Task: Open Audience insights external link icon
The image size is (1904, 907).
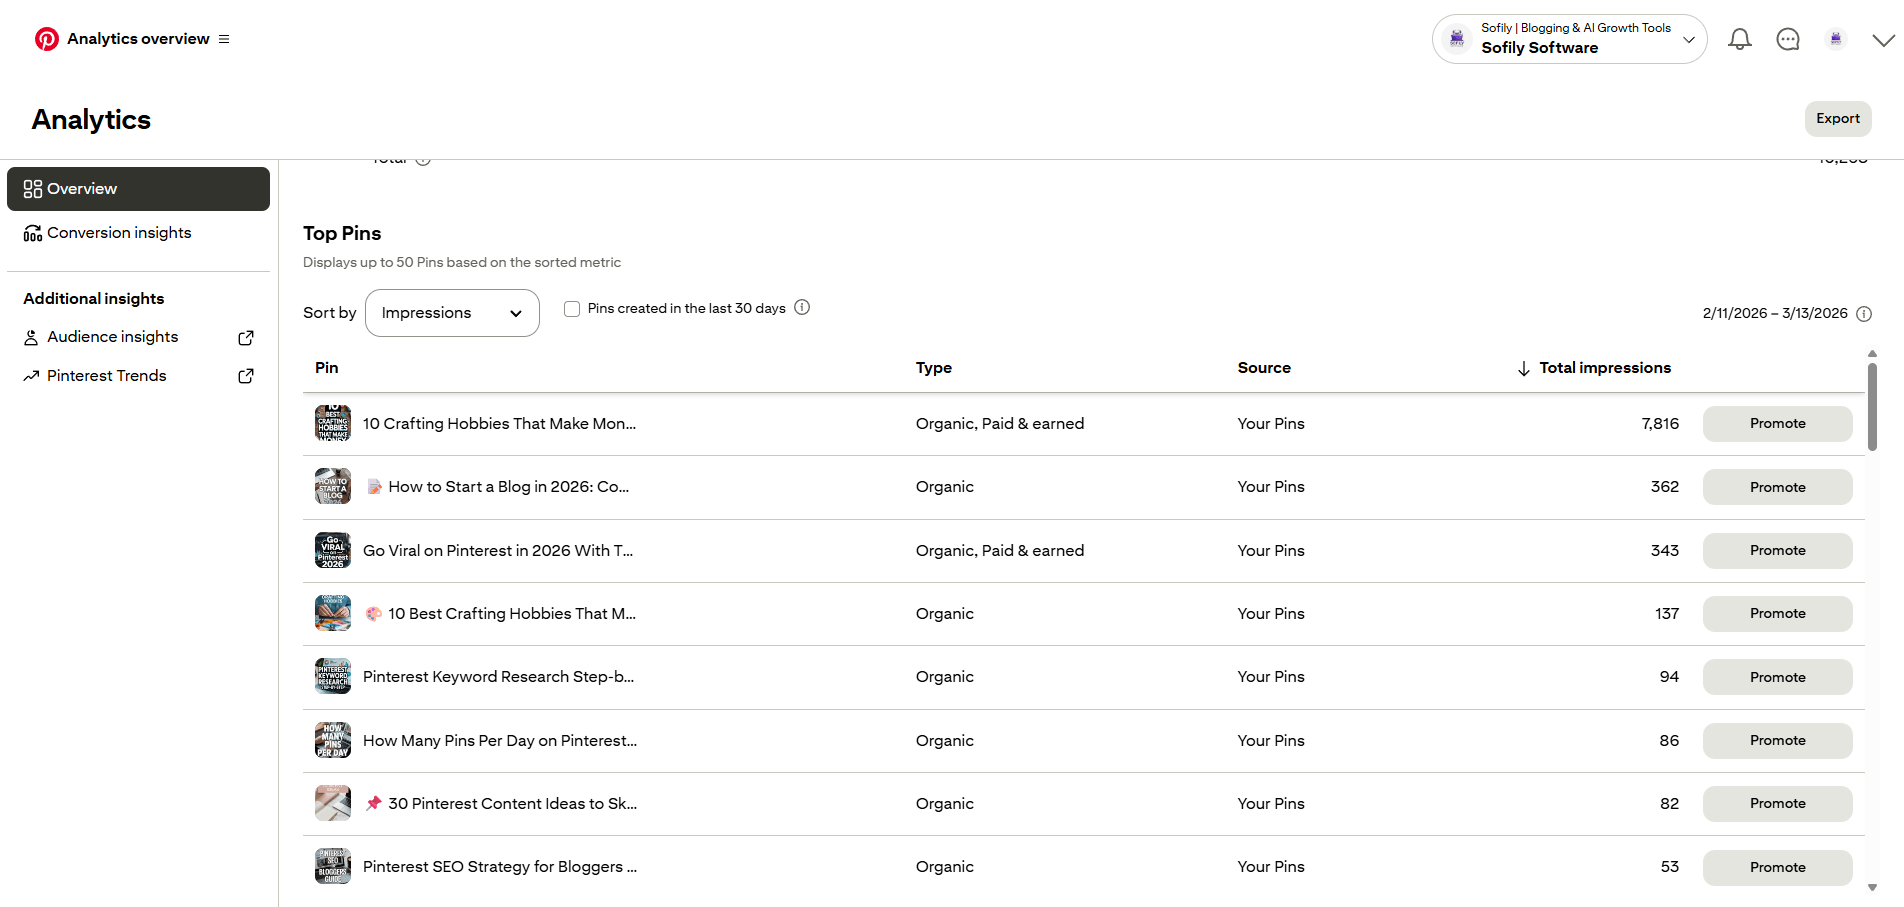Action: pos(246,338)
